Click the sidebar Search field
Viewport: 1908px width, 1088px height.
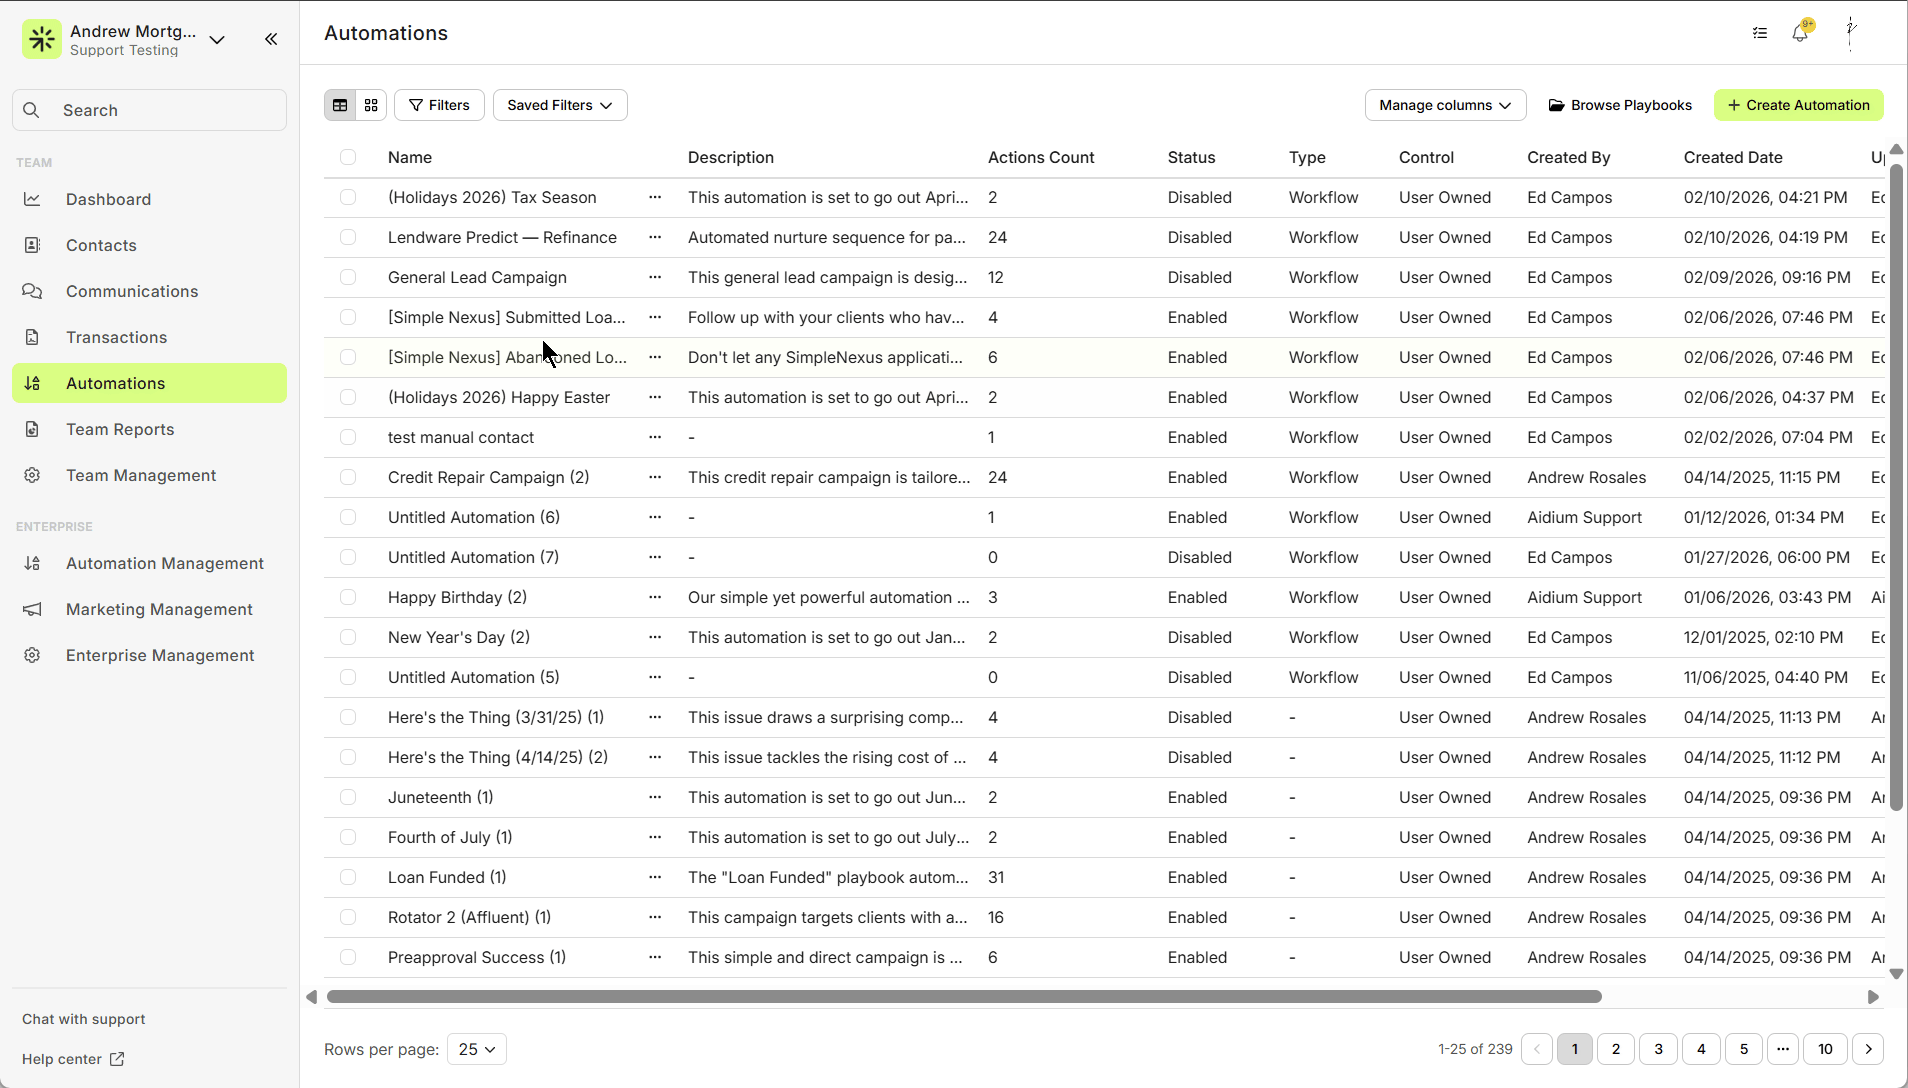(150, 110)
